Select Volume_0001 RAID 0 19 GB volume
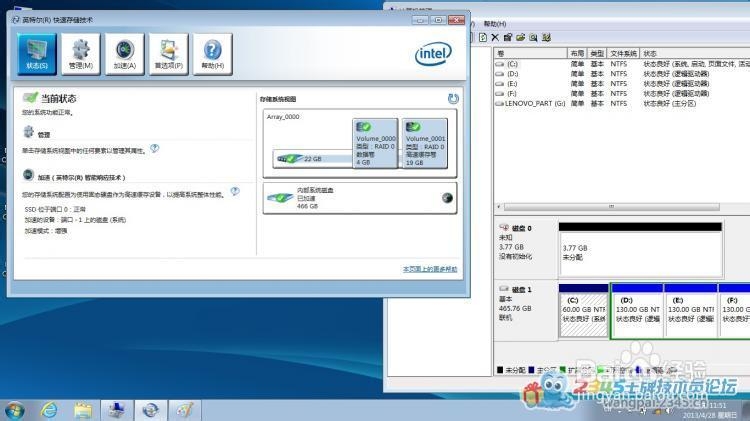Screen dimensions: 750x421 [x=425, y=143]
